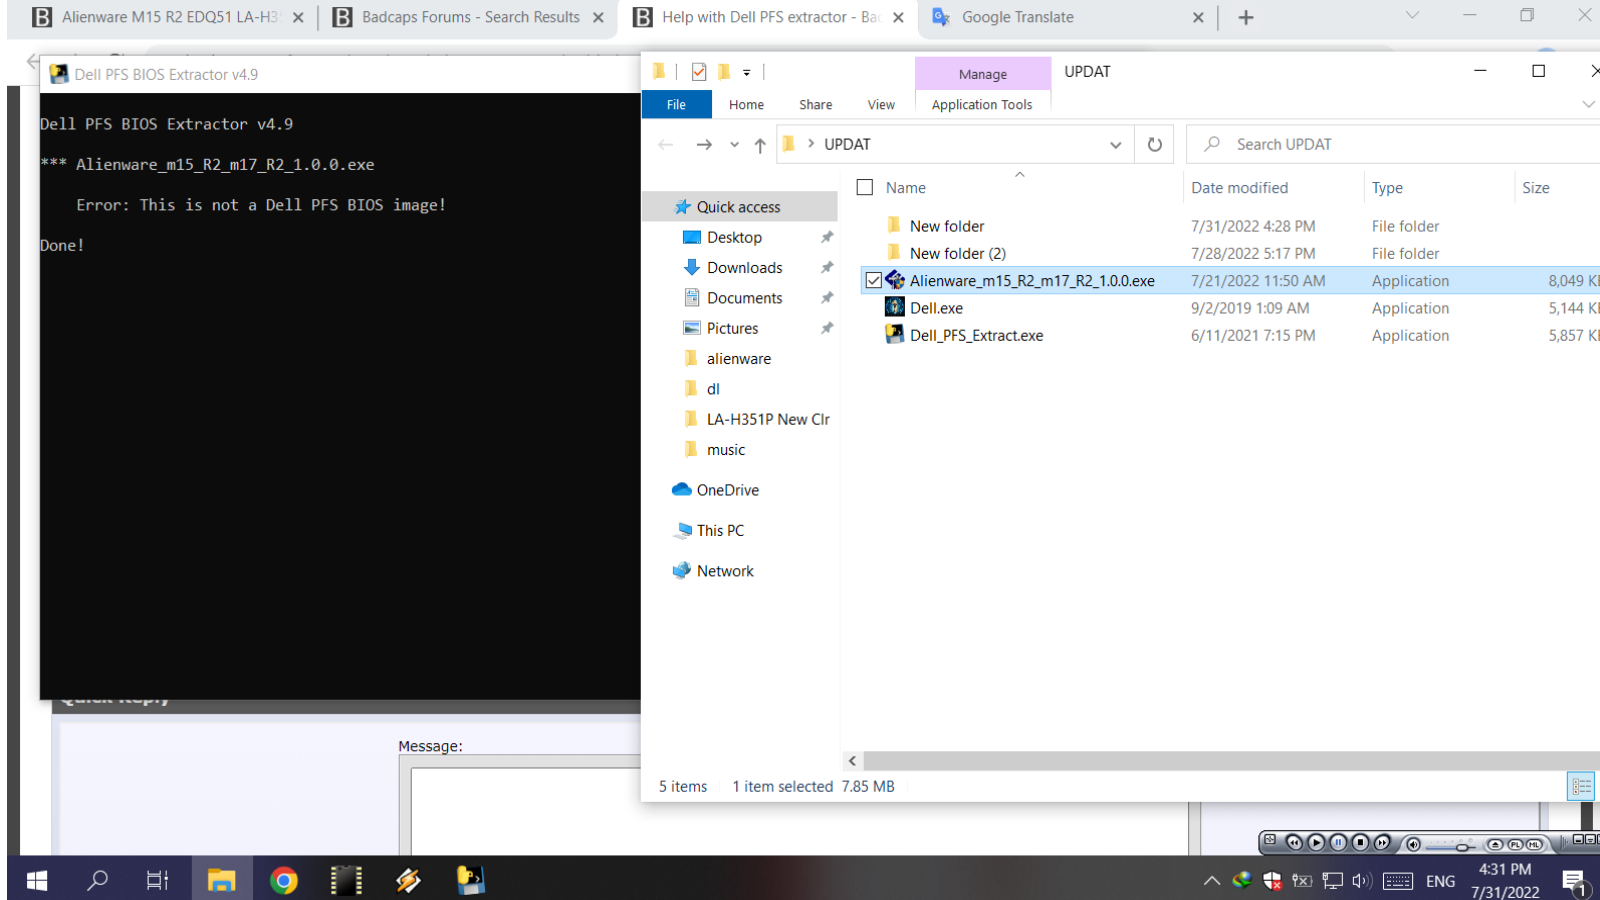Open the View ribbon tab

880,105
